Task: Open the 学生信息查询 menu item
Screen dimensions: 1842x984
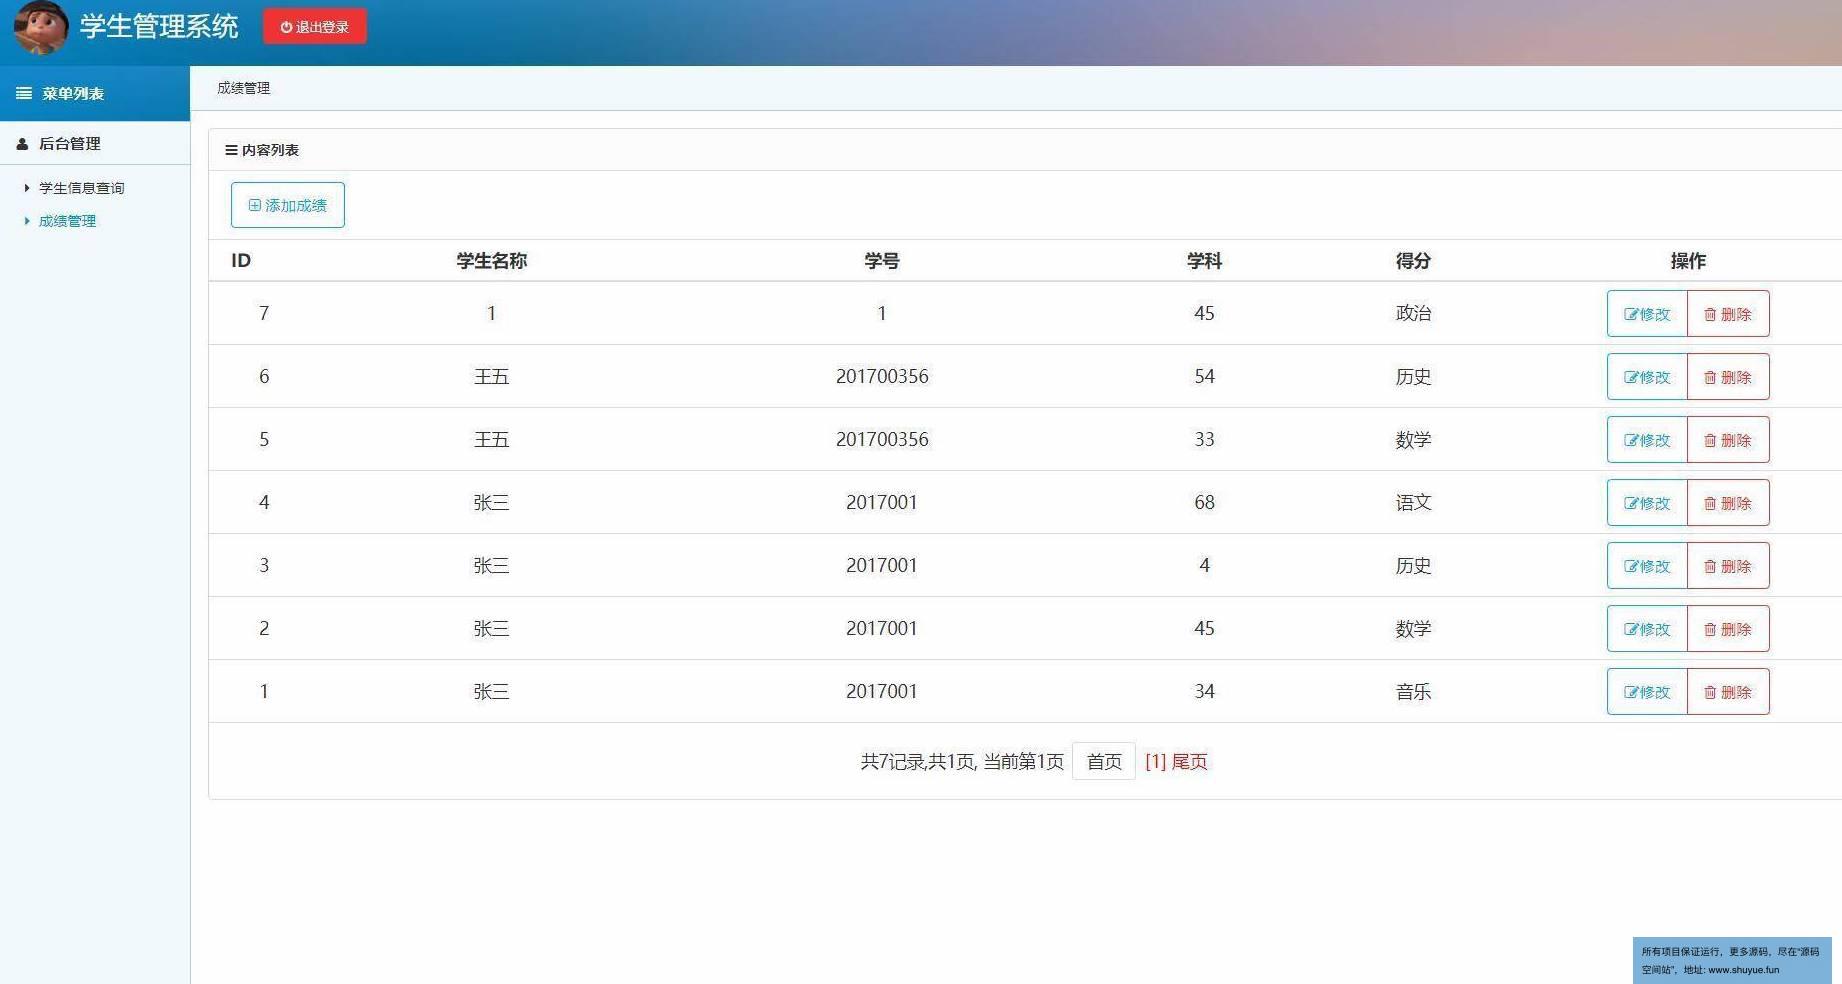Action: click(81, 188)
